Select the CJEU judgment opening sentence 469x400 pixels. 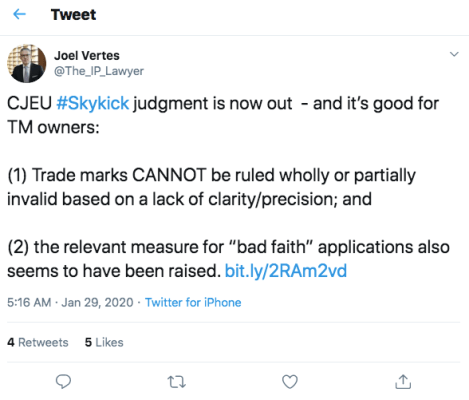click(223, 115)
